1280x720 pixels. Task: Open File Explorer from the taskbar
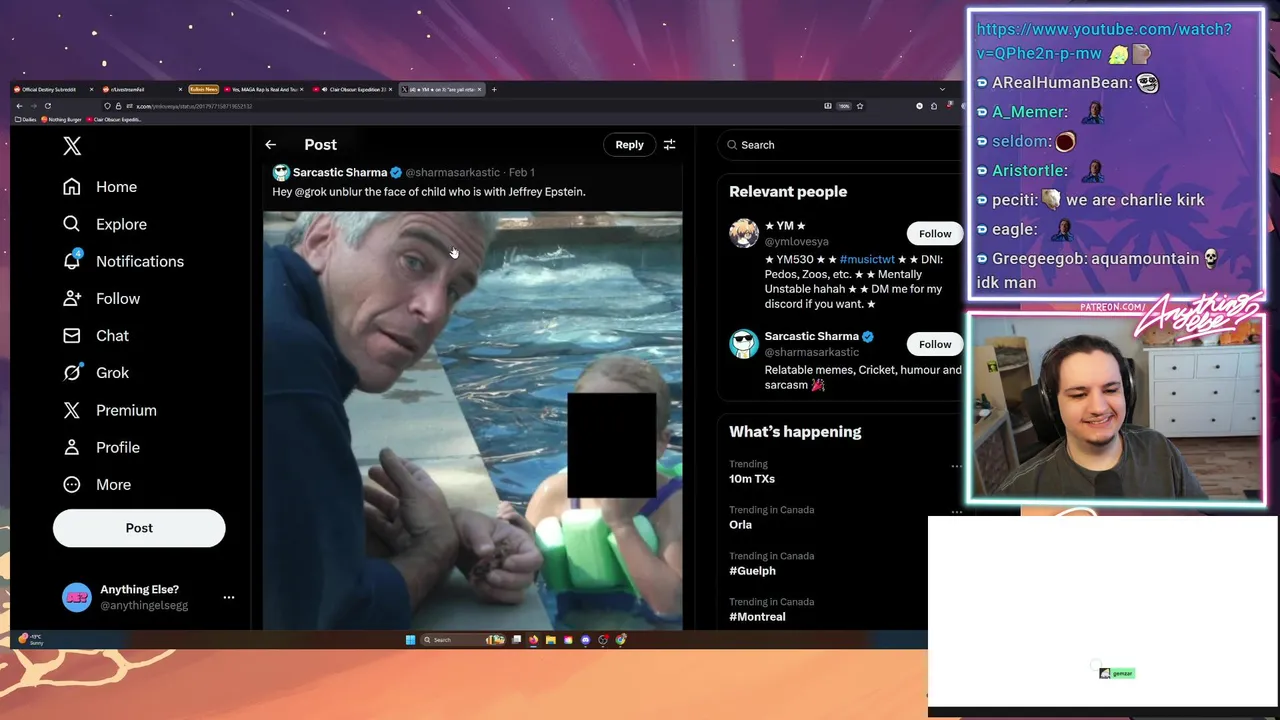551,640
